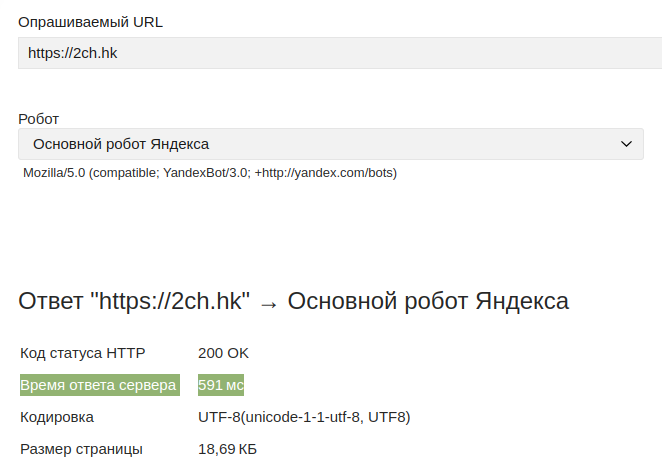Click the highlighted "591 мс" value
The width and height of the screenshot is (662, 472).
coord(221,385)
